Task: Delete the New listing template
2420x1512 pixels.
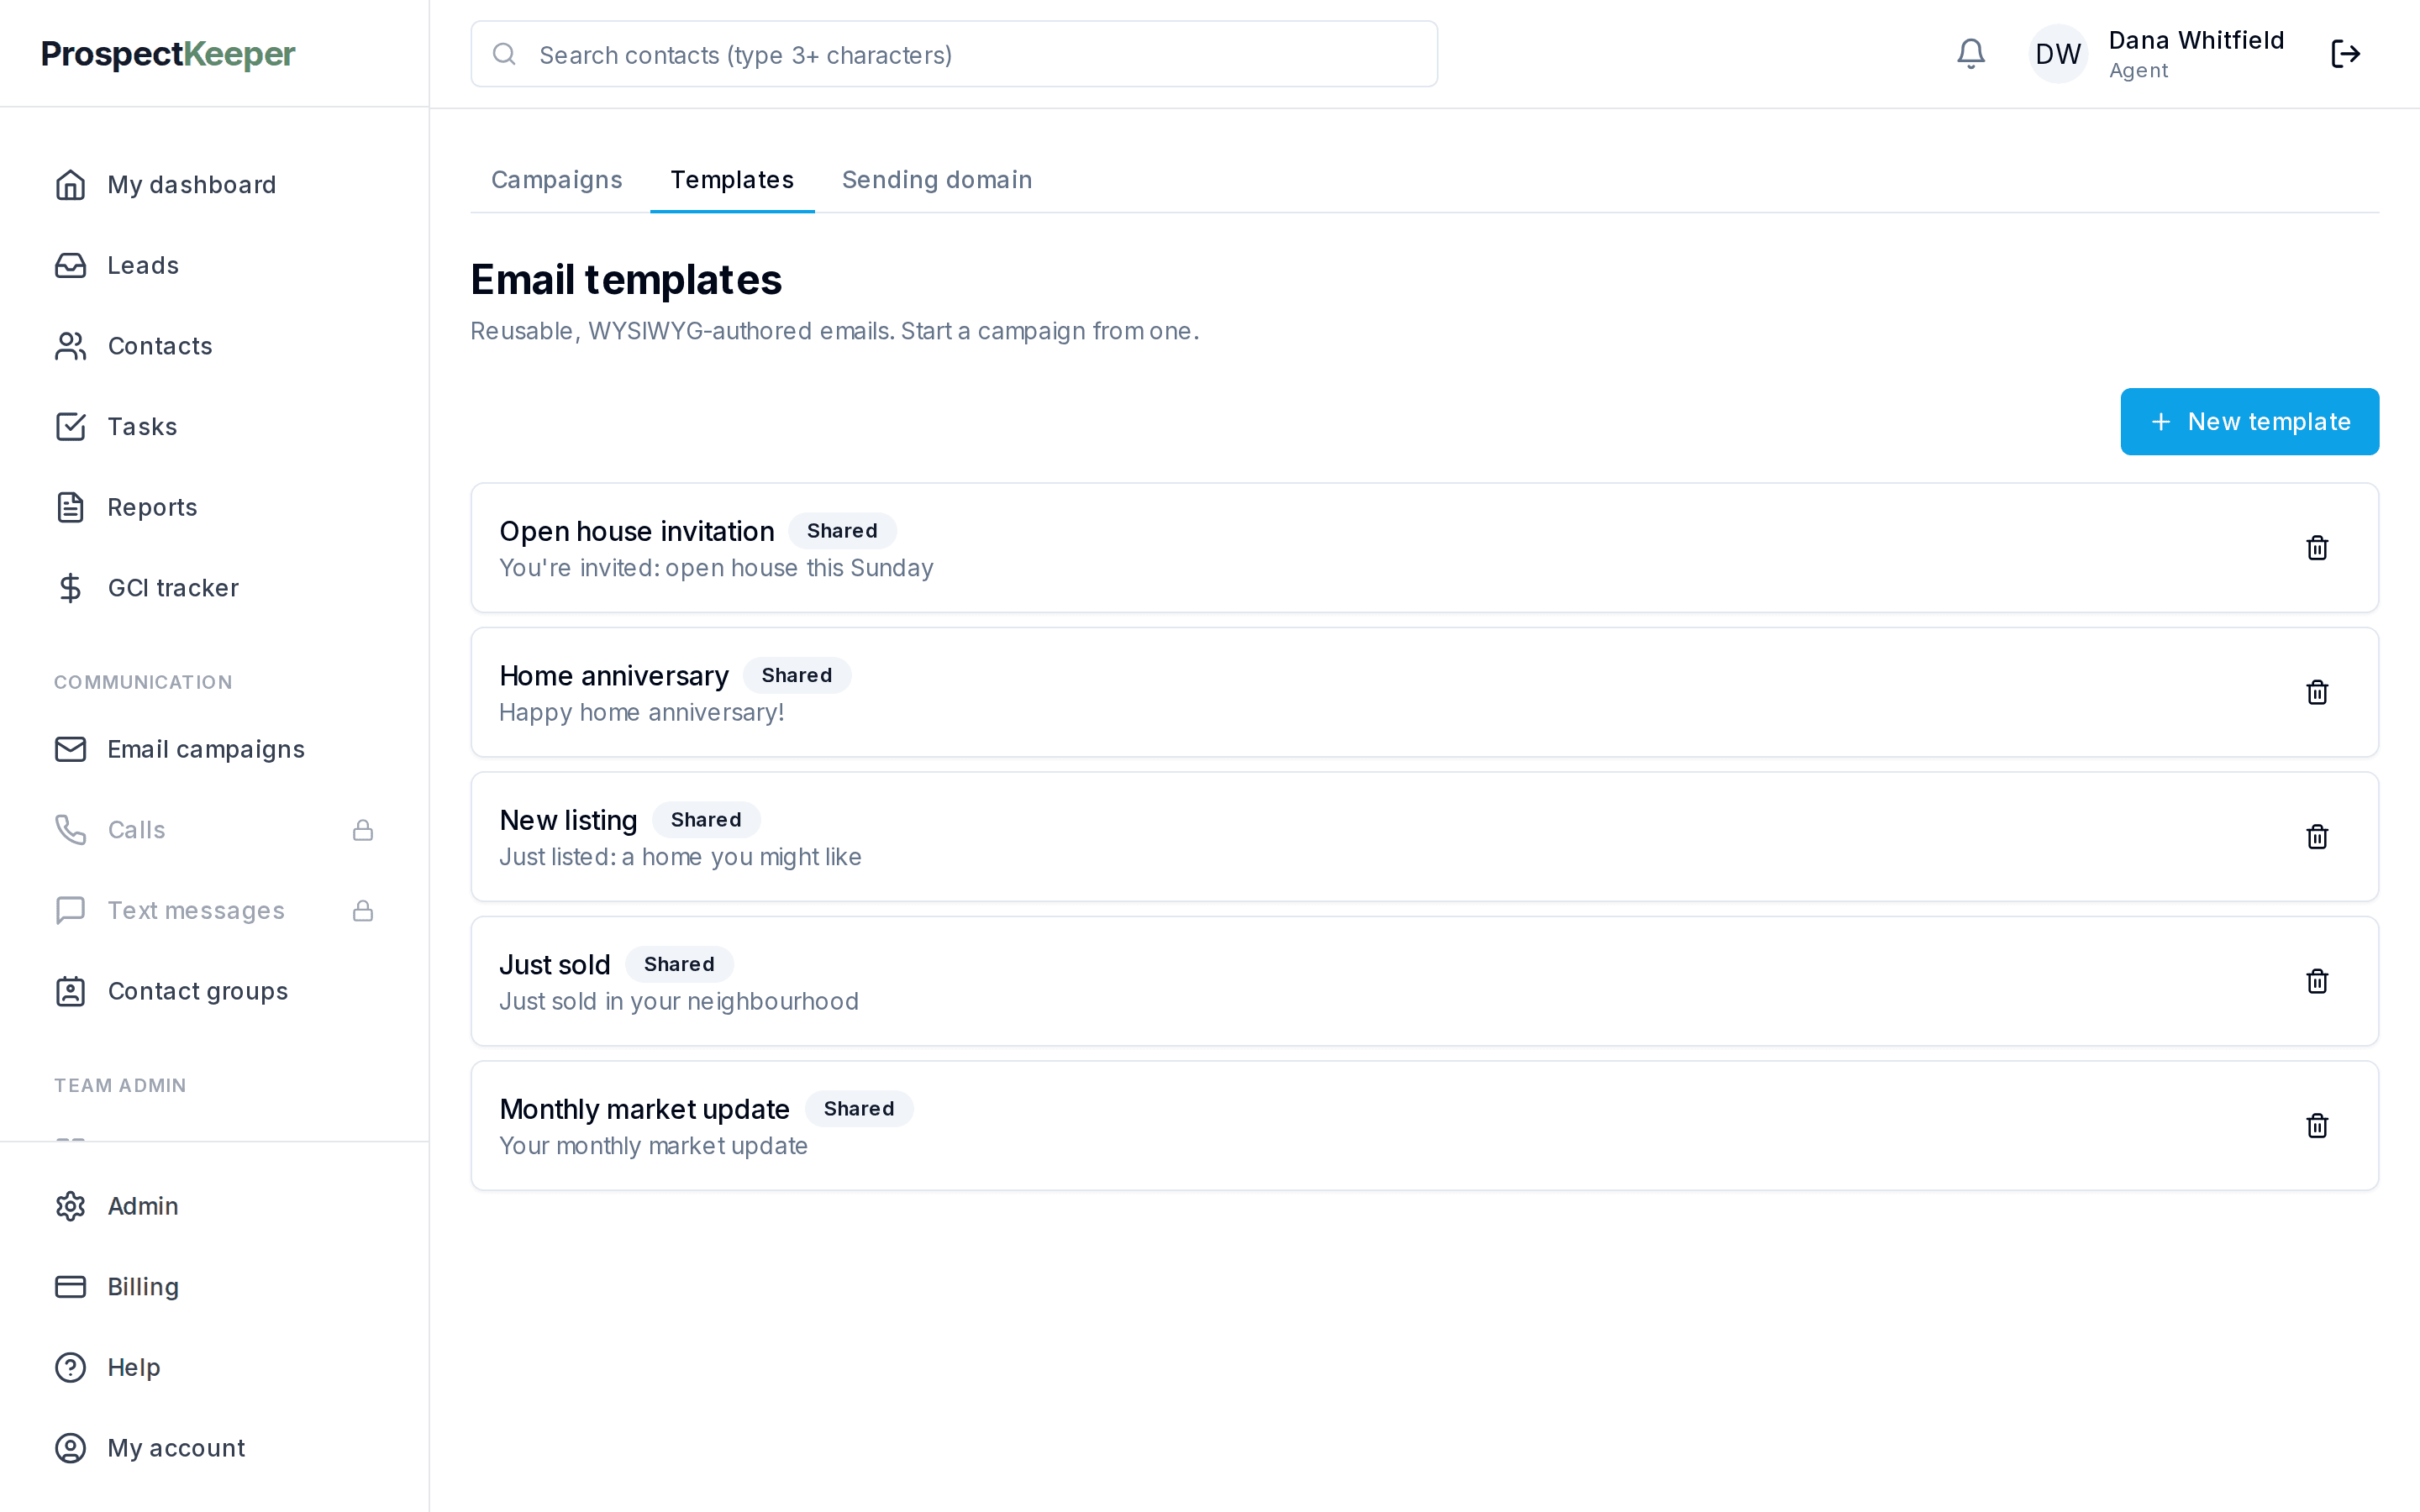Action: [x=2317, y=837]
